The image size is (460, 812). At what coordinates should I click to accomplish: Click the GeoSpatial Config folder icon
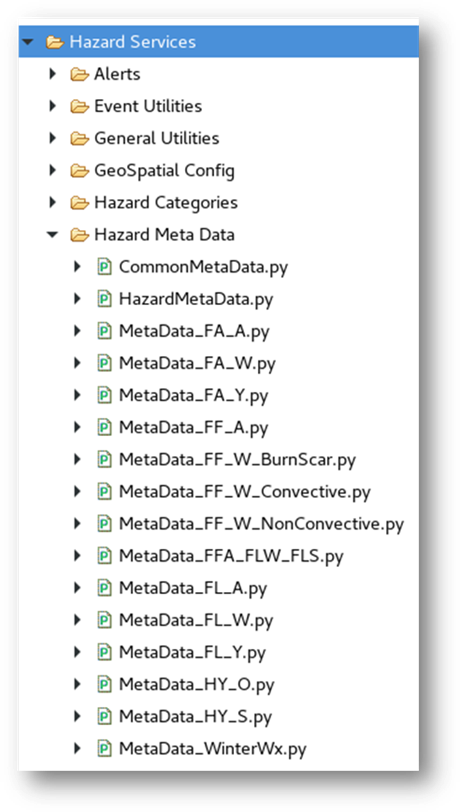[x=80, y=171]
